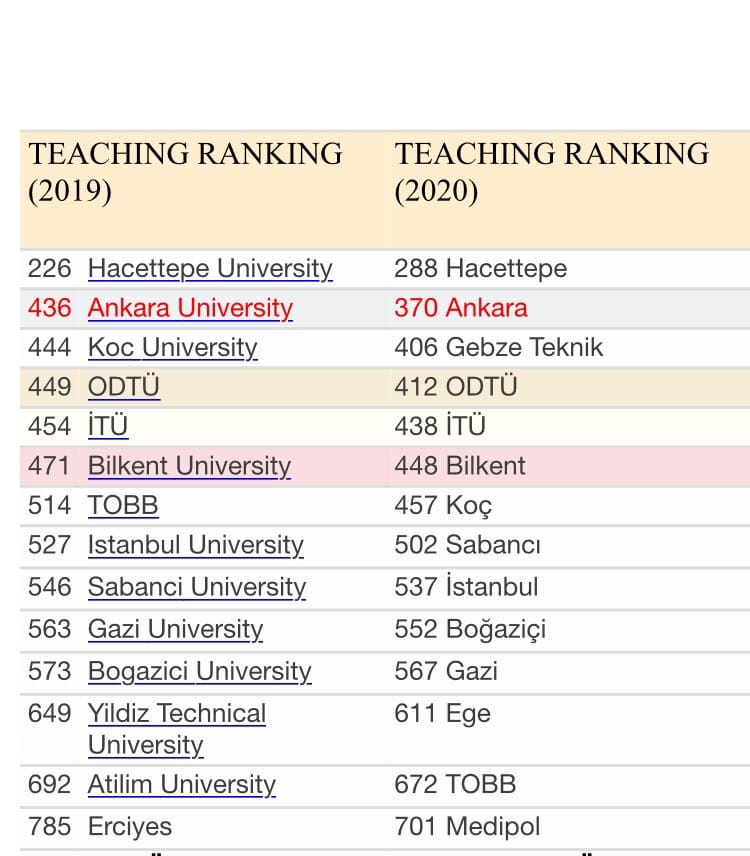Image resolution: width=750 pixels, height=856 pixels.
Task: Open the TOBB link ranked 514
Action: click(x=123, y=506)
